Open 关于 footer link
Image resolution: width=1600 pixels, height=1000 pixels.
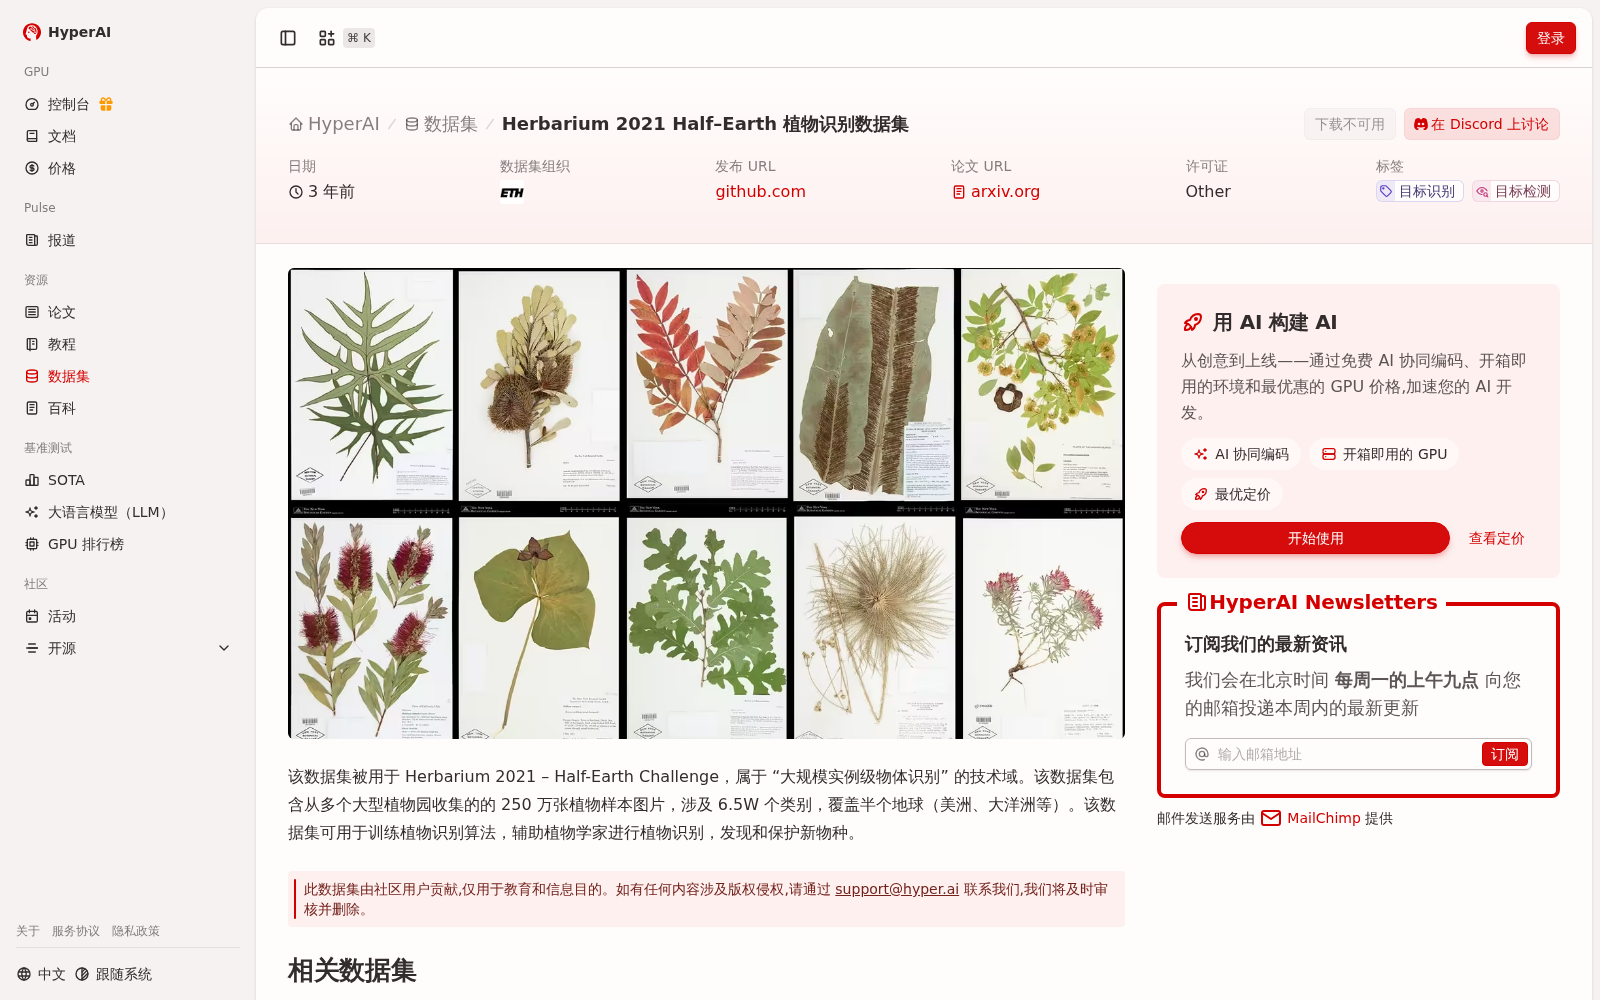(x=28, y=931)
